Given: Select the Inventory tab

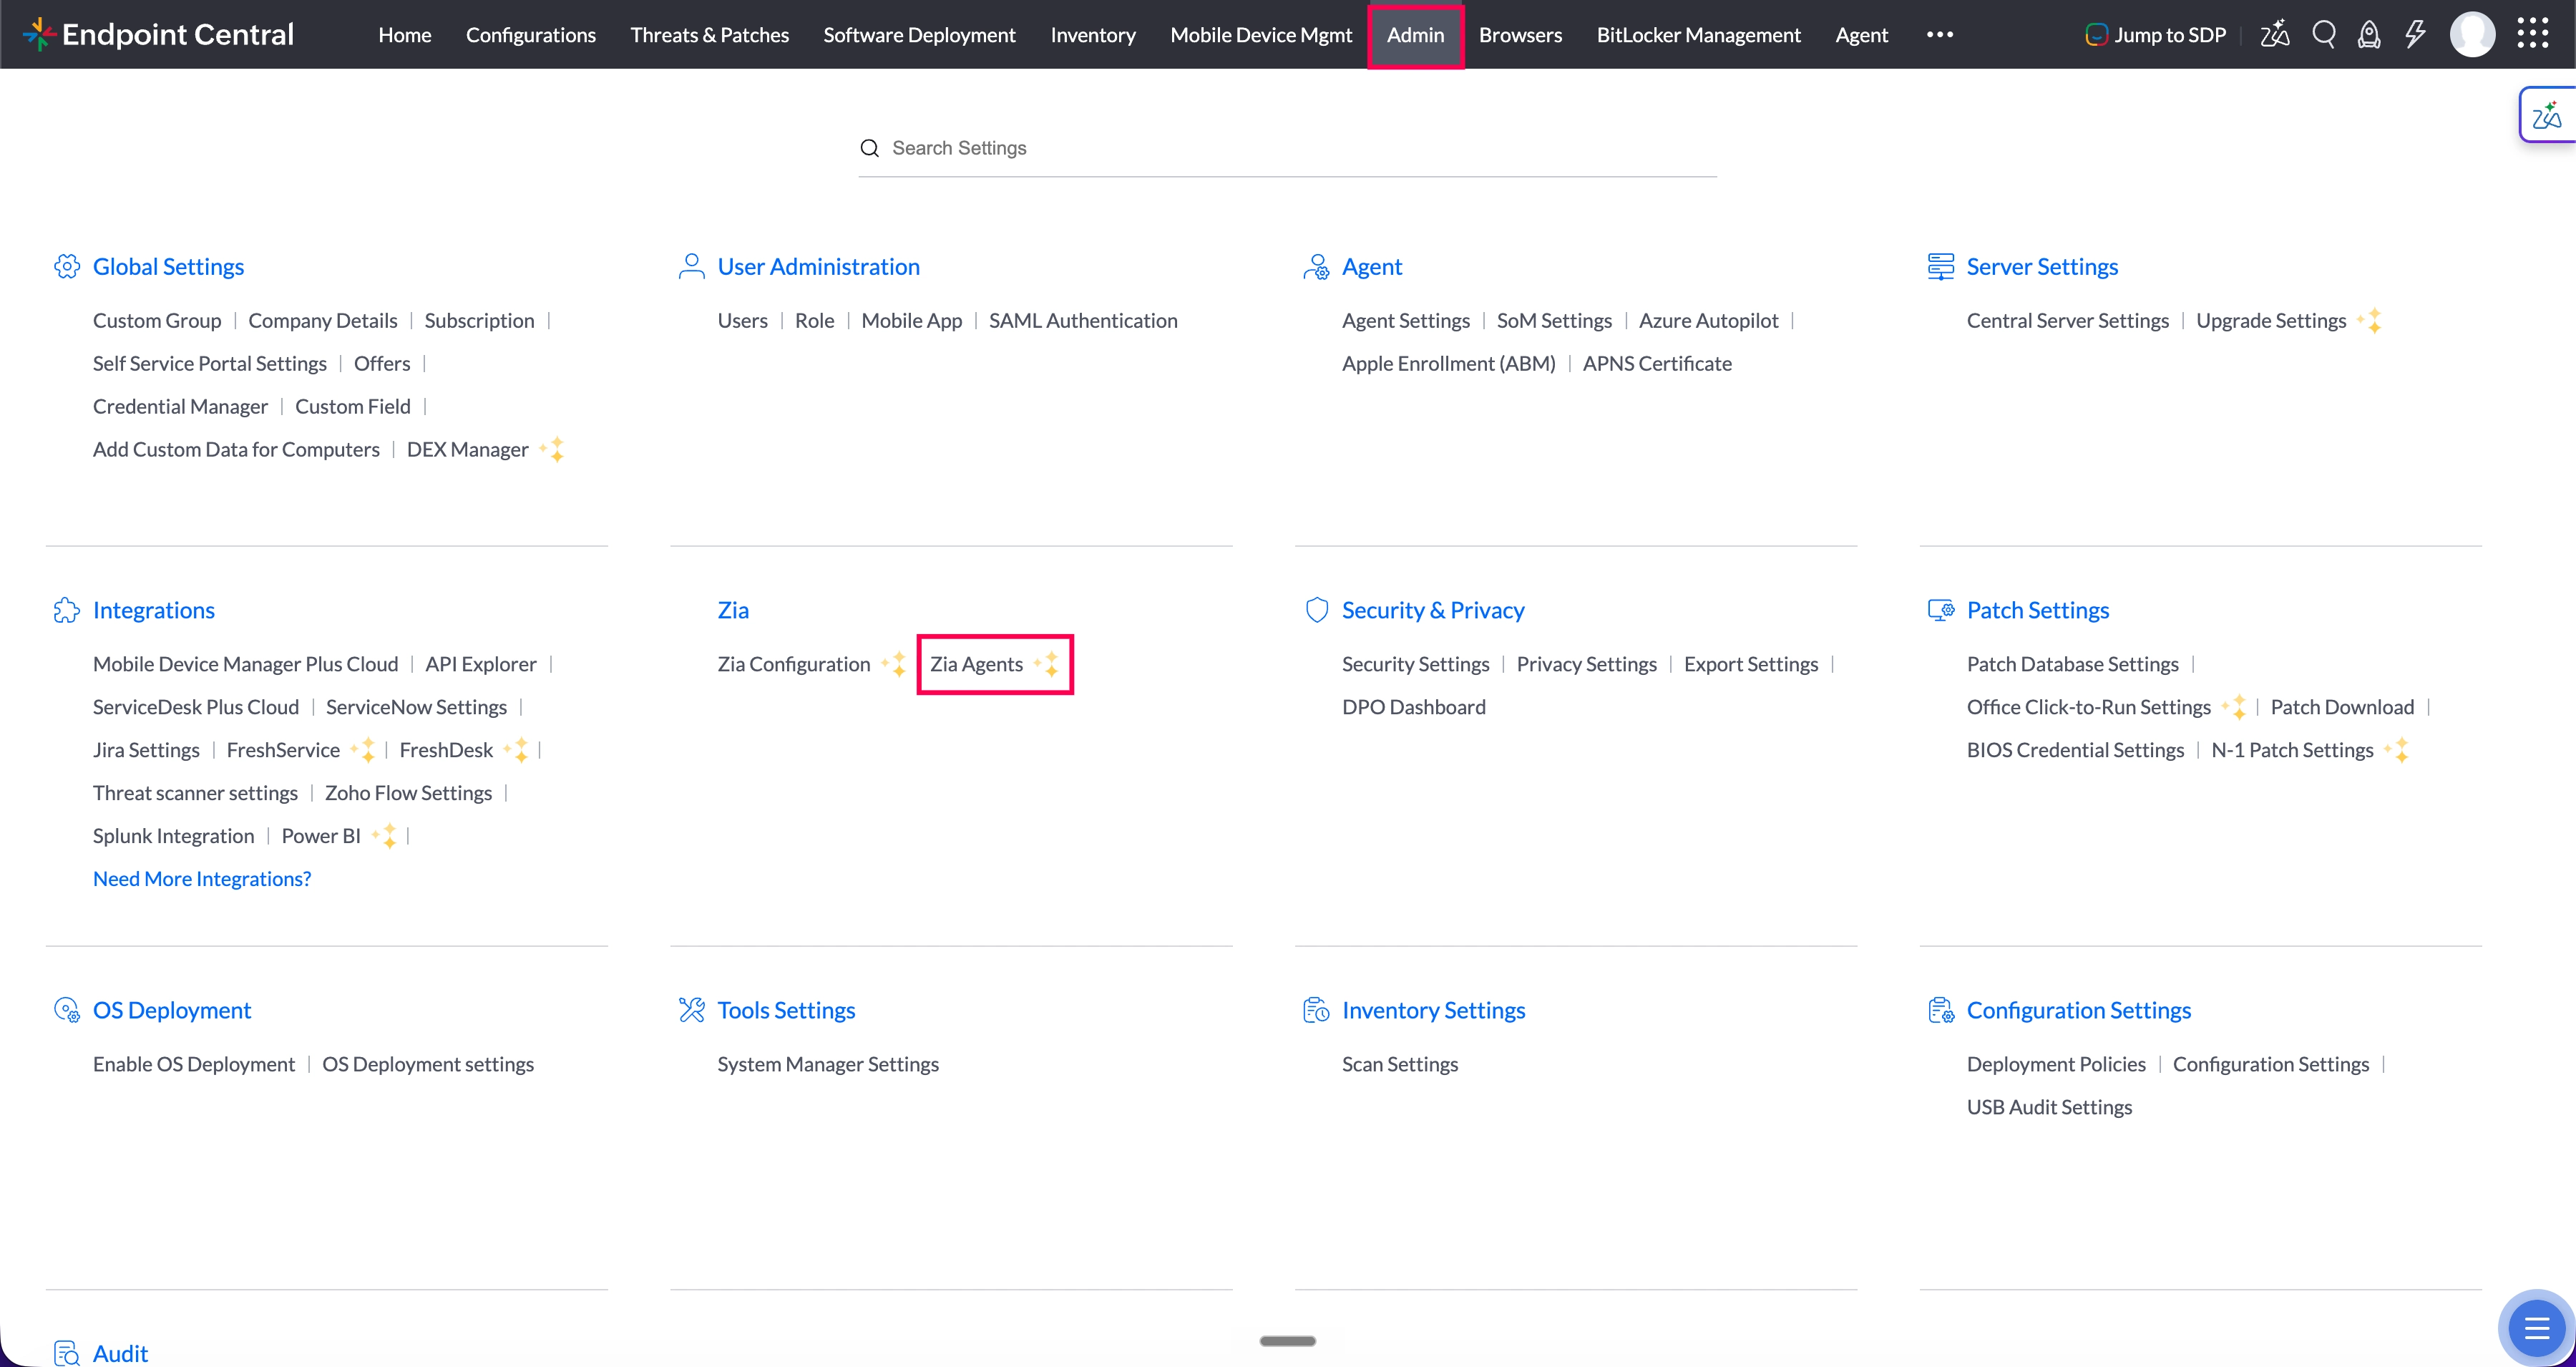Looking at the screenshot, I should tap(1093, 35).
